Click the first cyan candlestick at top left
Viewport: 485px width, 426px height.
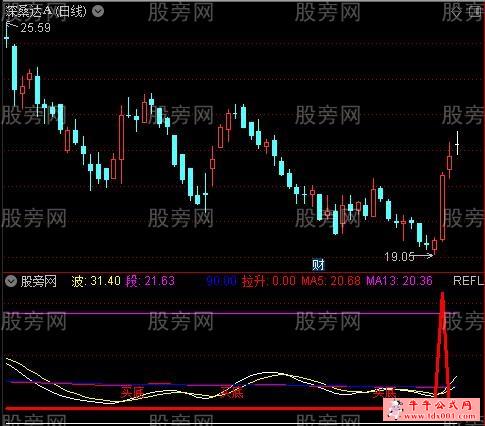(x=14, y=68)
